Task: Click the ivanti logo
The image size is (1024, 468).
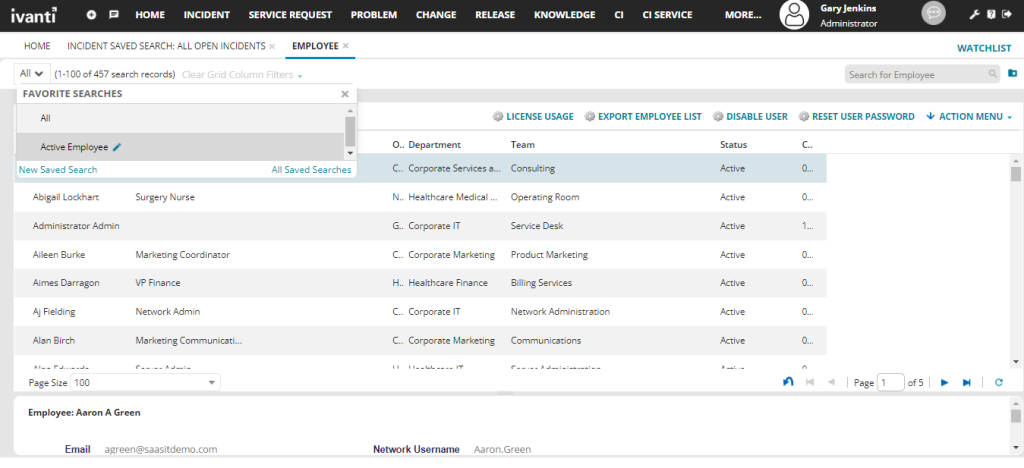Action: point(33,14)
